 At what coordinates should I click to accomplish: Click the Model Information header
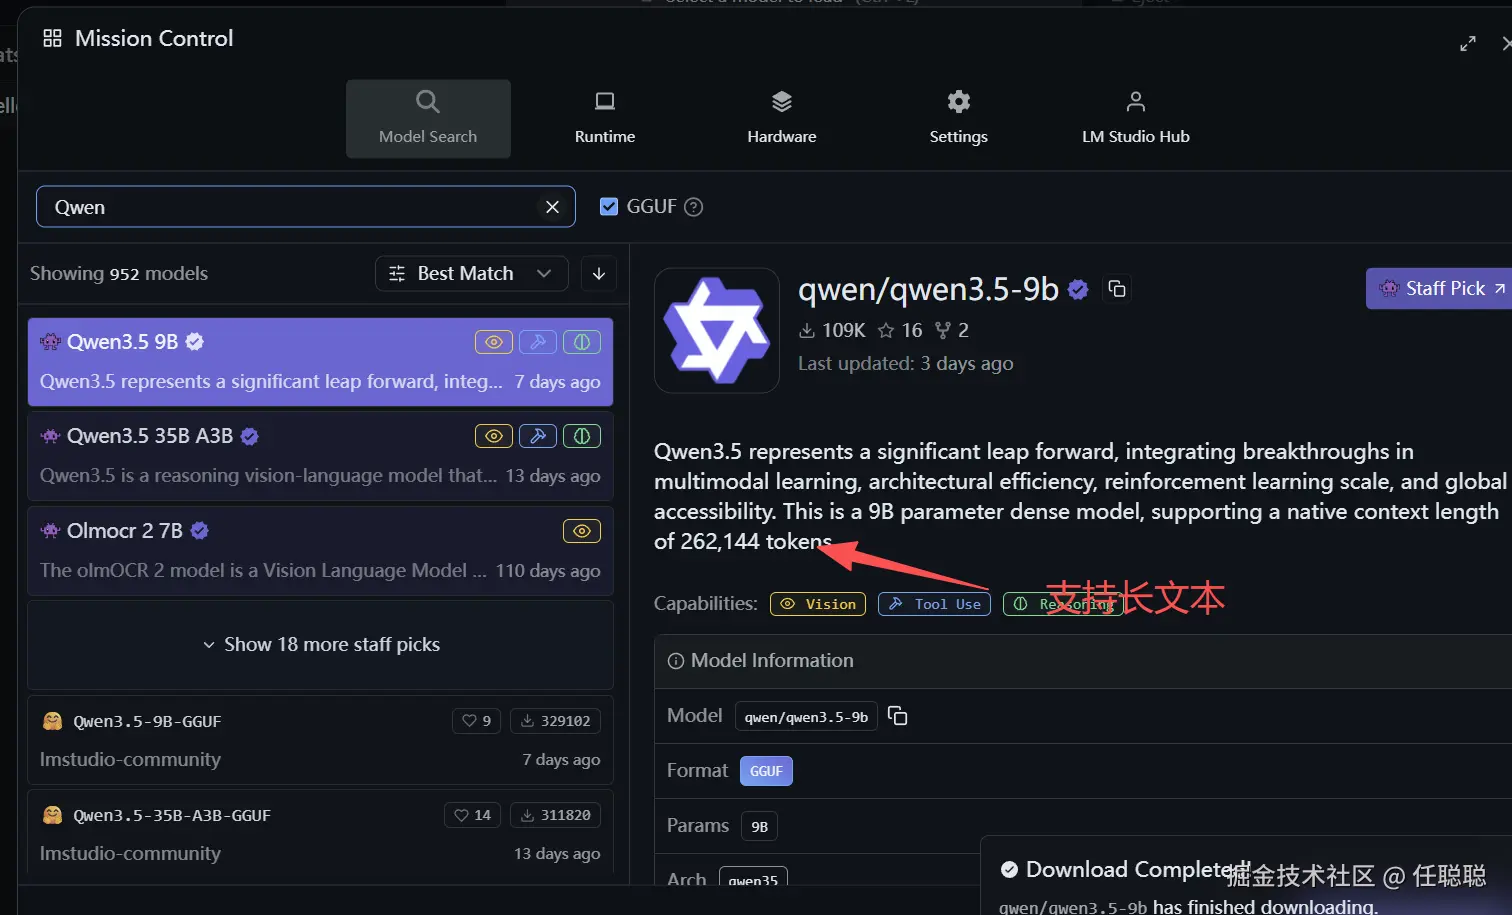point(1083,661)
